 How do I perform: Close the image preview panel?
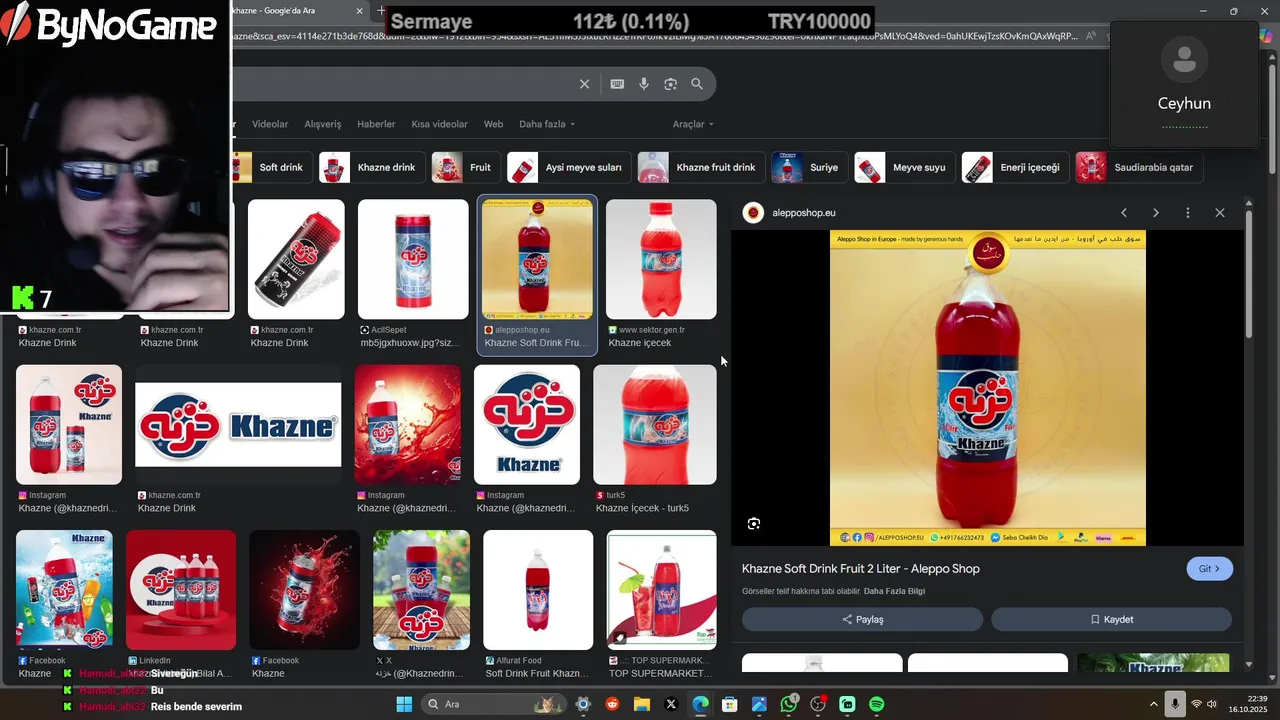(x=1220, y=213)
